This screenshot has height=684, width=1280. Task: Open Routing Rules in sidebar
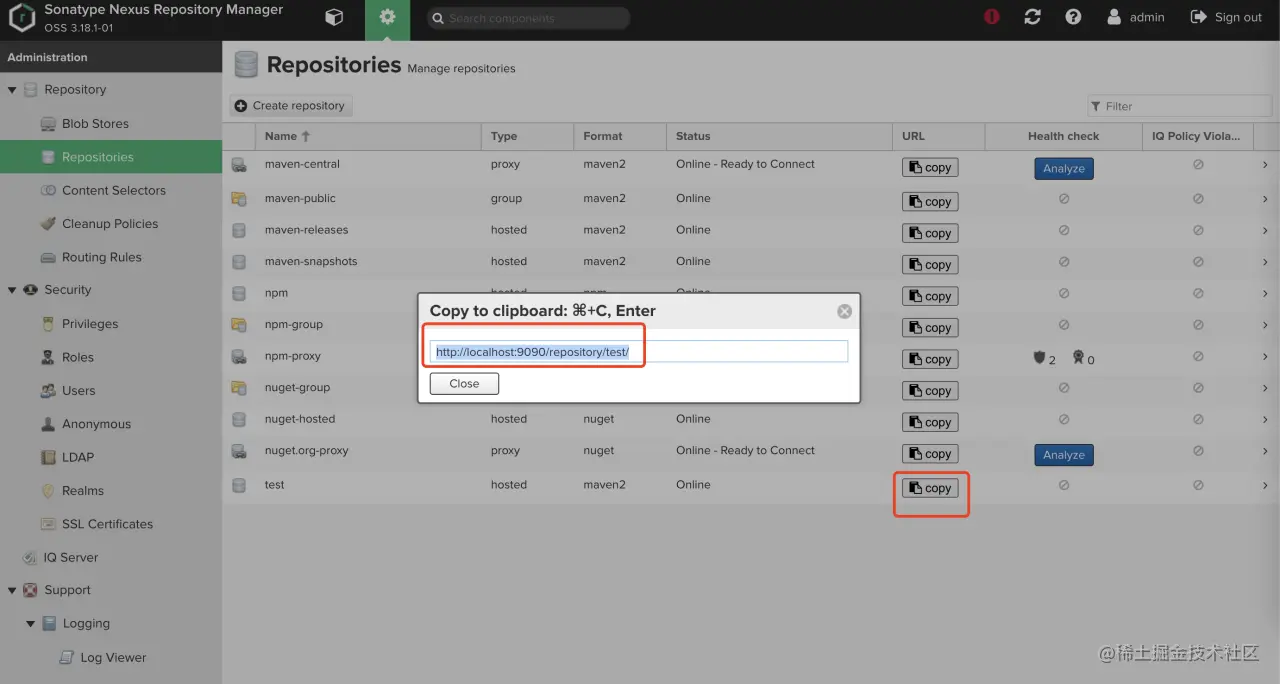coord(101,257)
